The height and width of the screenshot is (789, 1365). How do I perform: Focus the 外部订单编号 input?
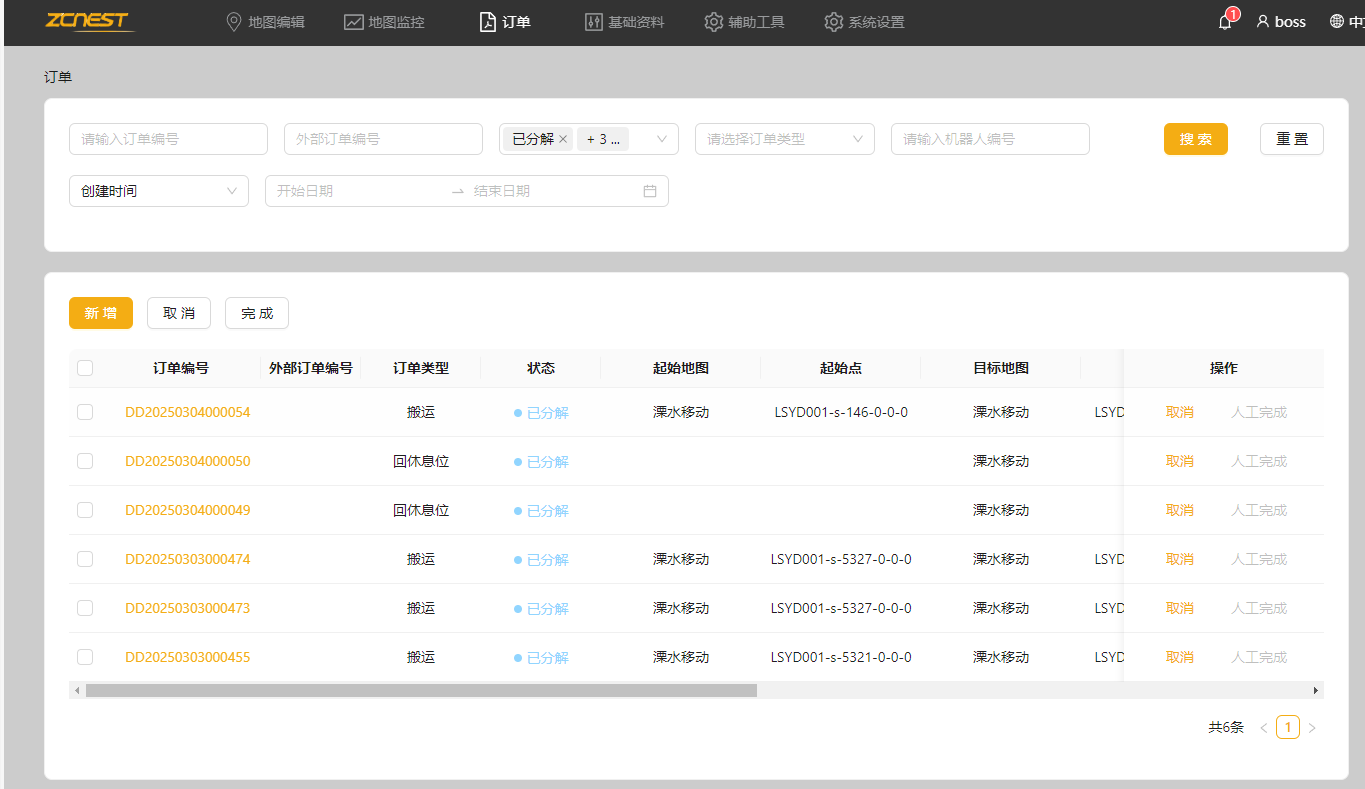pyautogui.click(x=384, y=139)
